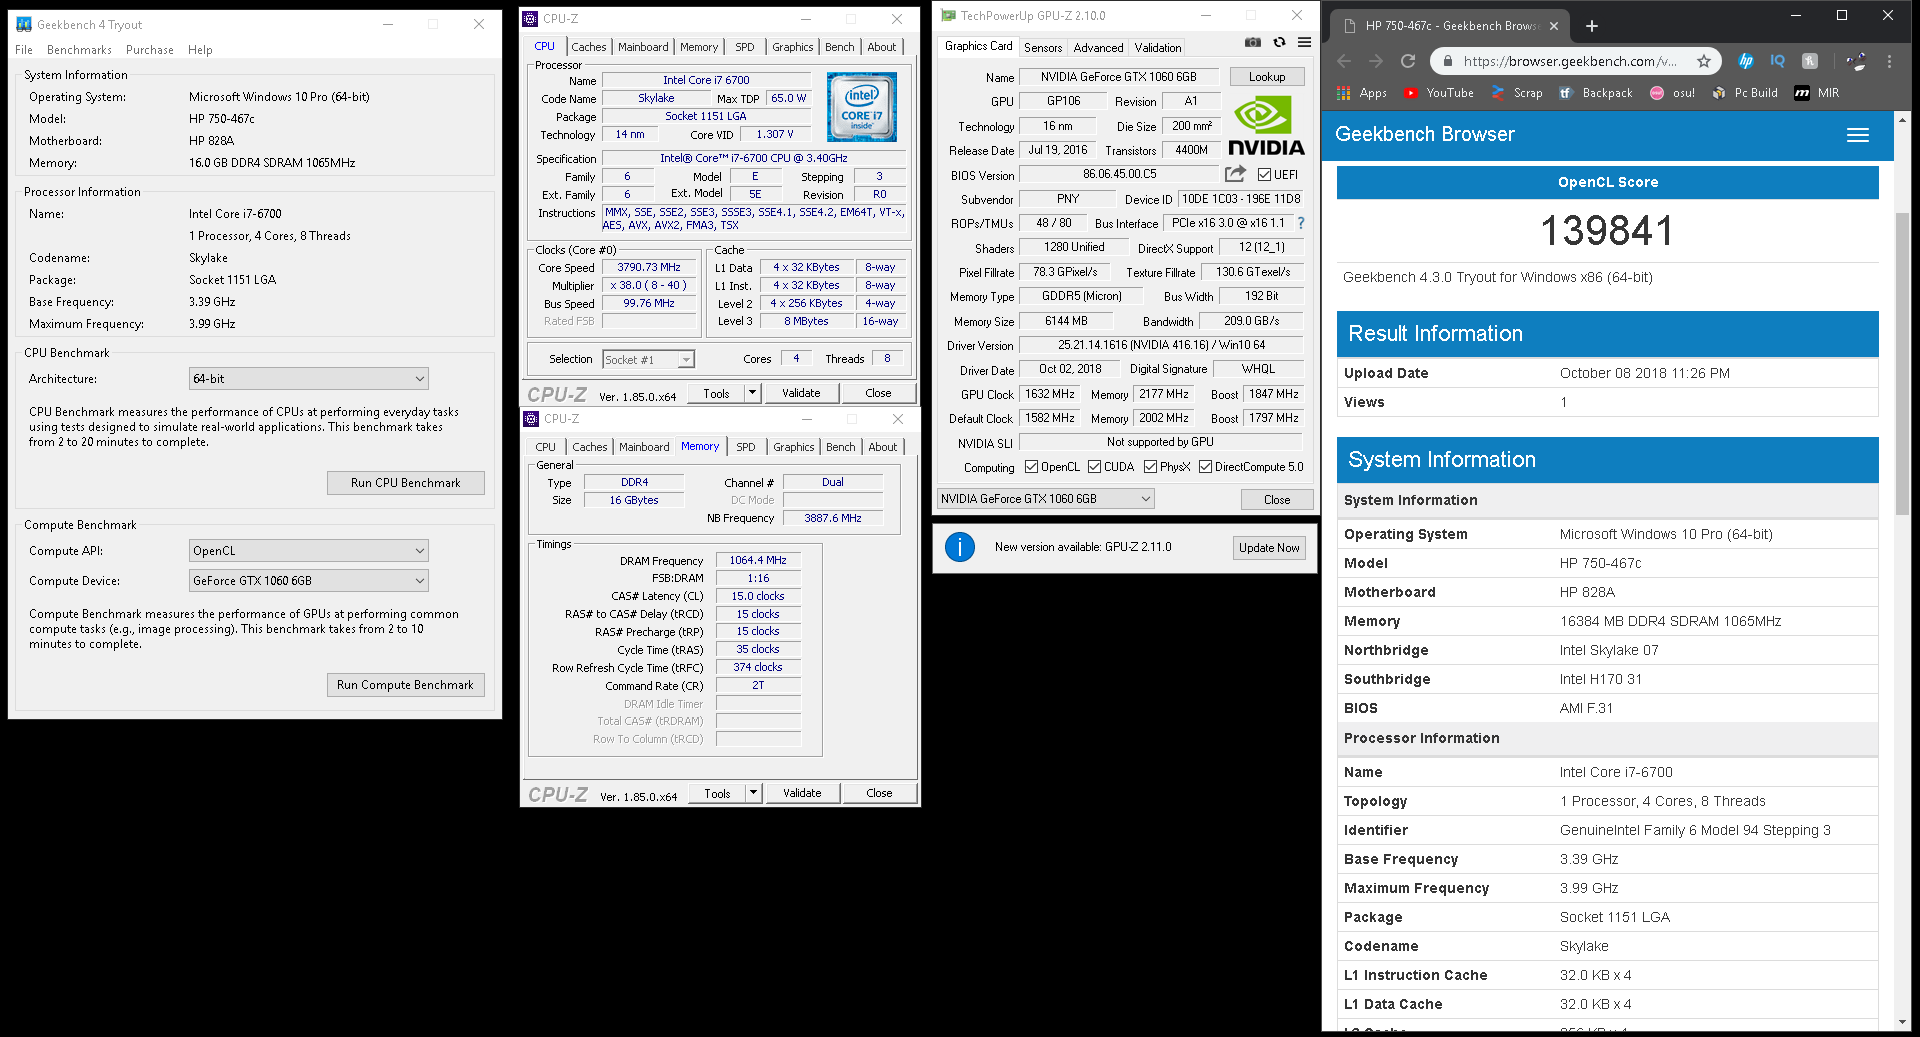The image size is (1920, 1037).
Task: Open the Chrome profile avatar
Action: 1856,61
